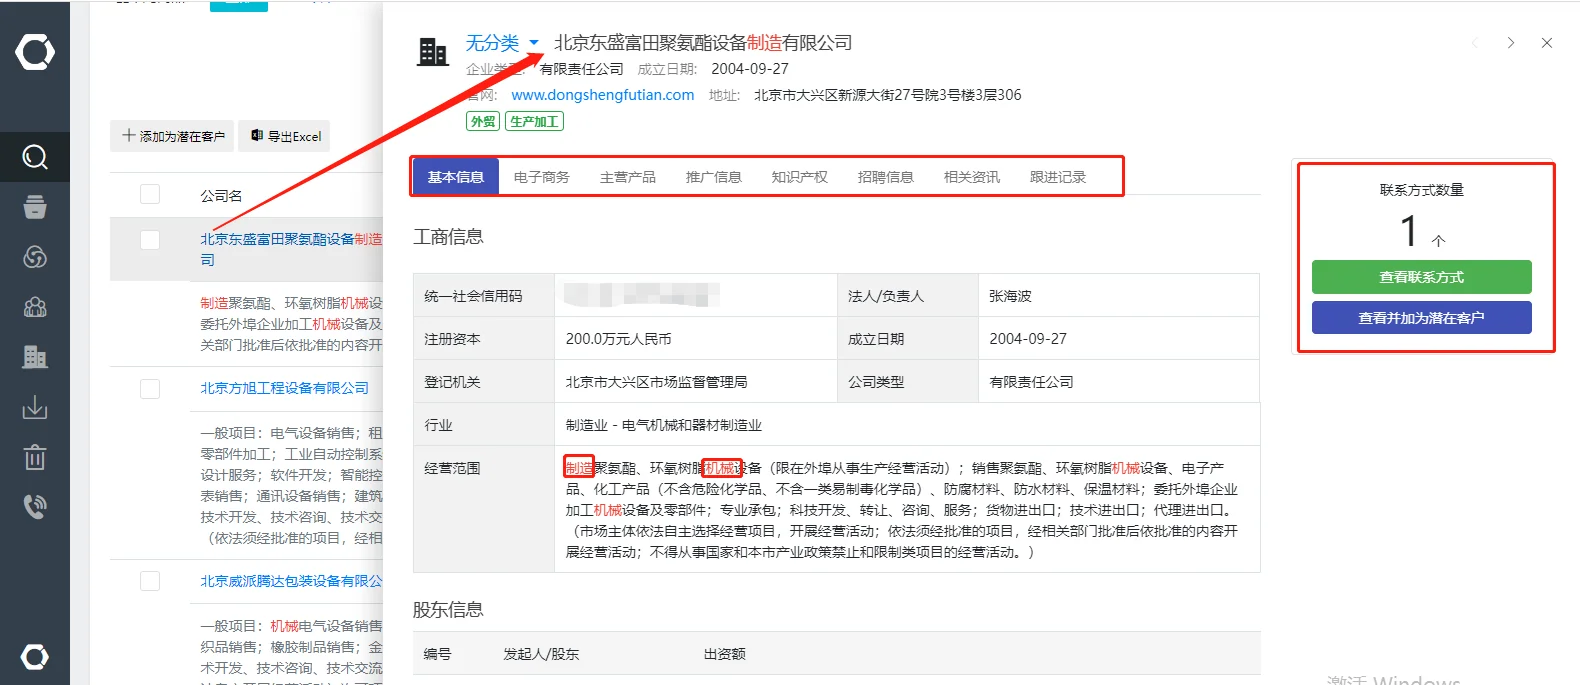Check the 北京方旭工程设备有限公司 row checkbox

(150, 388)
